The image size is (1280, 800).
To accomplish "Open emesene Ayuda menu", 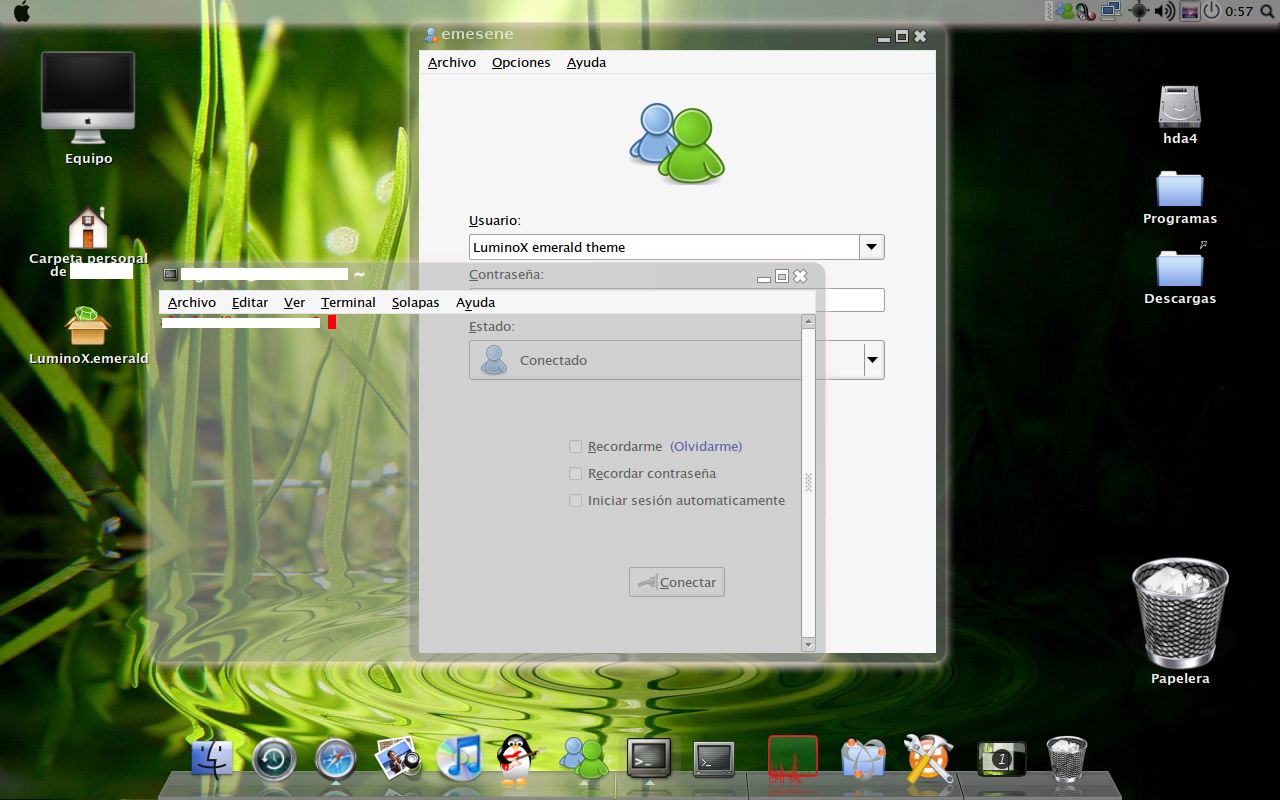I will point(586,62).
